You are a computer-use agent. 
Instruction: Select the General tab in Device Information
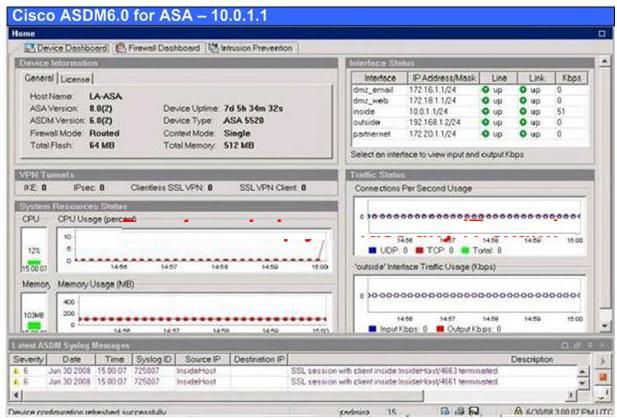(x=39, y=78)
